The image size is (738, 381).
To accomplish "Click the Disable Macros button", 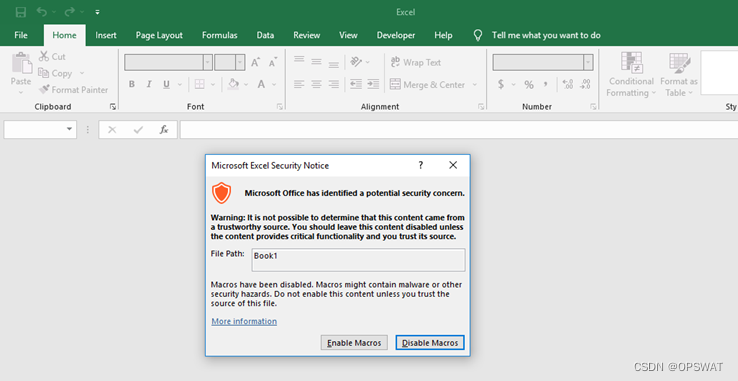I will pos(430,343).
